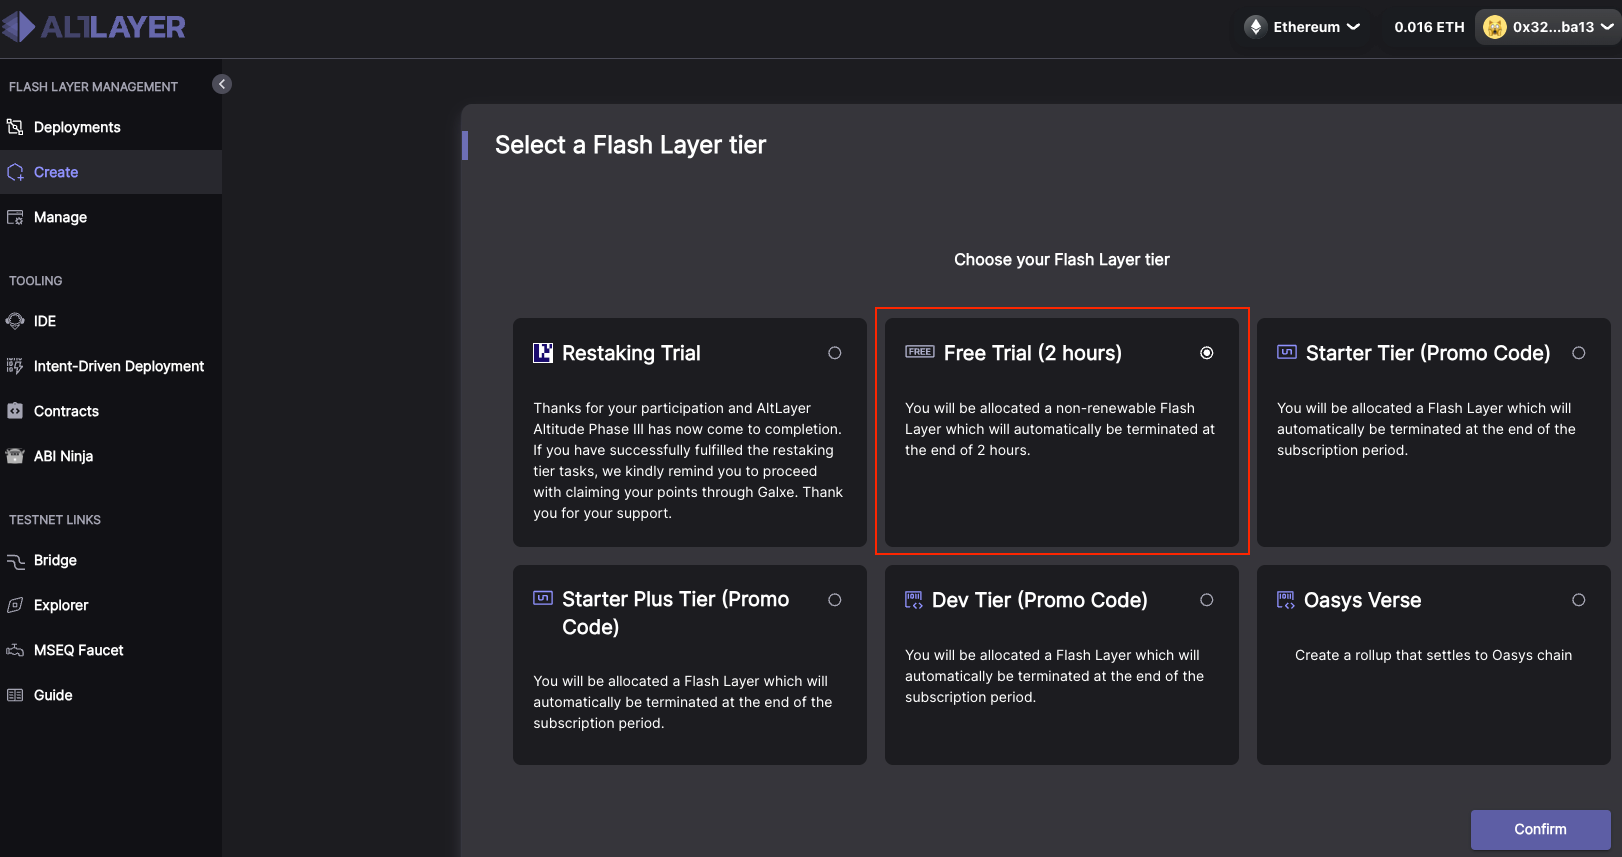Image resolution: width=1622 pixels, height=857 pixels.
Task: Open the Guide link
Action: (53, 695)
